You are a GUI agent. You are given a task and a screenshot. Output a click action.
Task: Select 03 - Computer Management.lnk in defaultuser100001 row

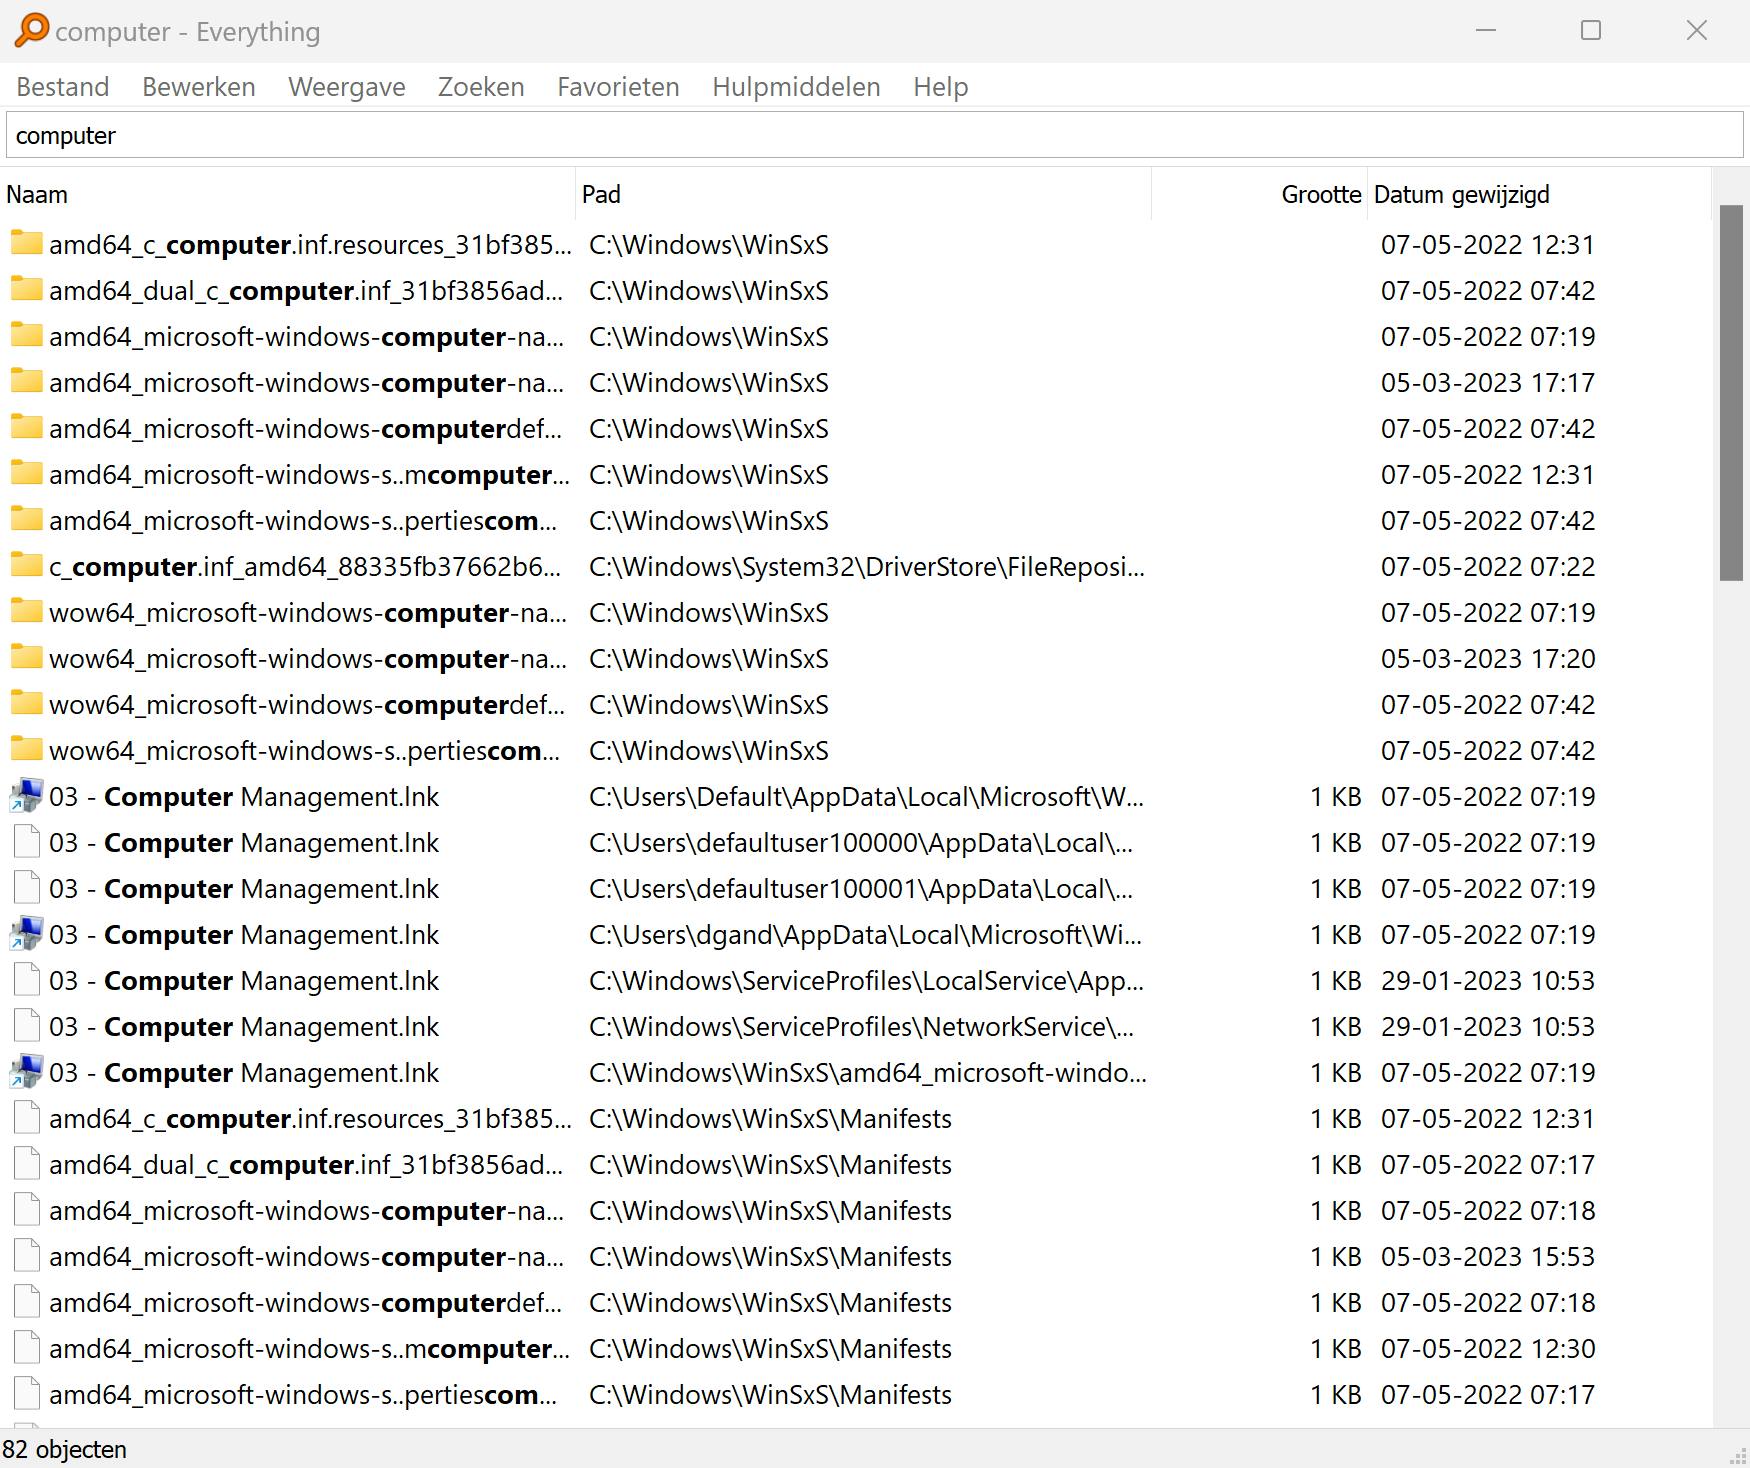point(244,889)
